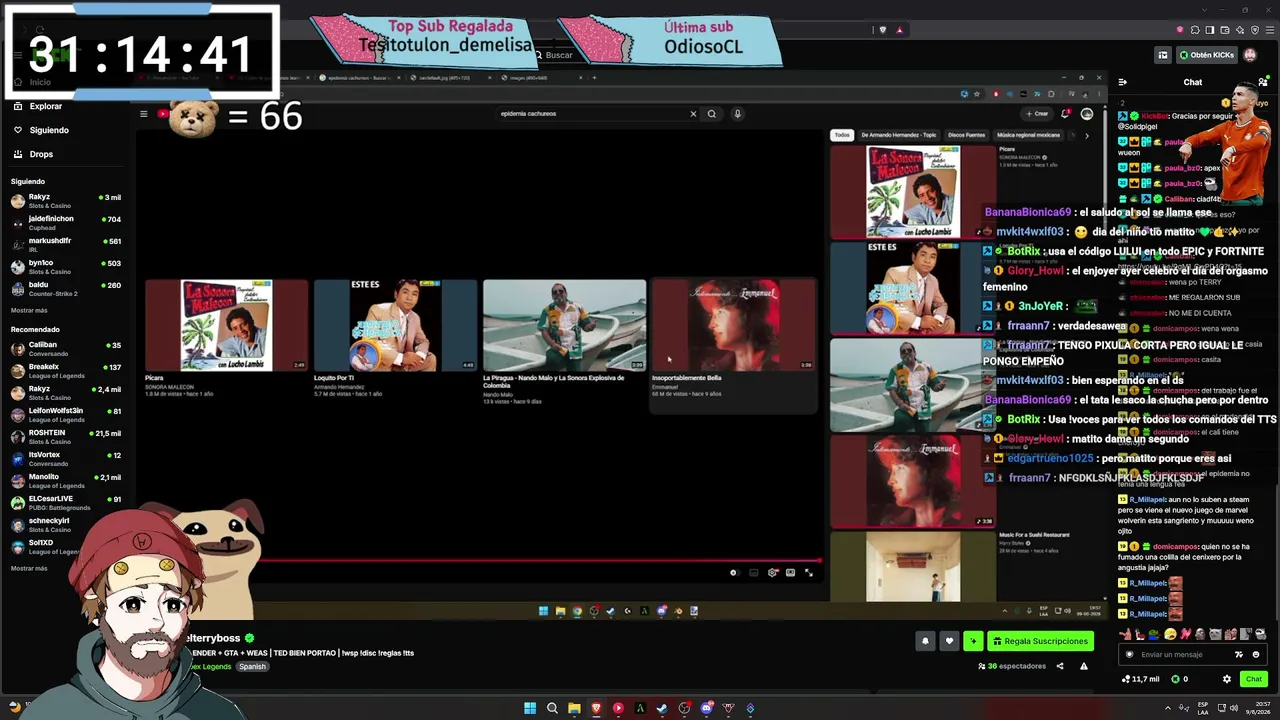Click the KICKs balance icon showing 0
1280x720 pixels.
[x=1179, y=679]
